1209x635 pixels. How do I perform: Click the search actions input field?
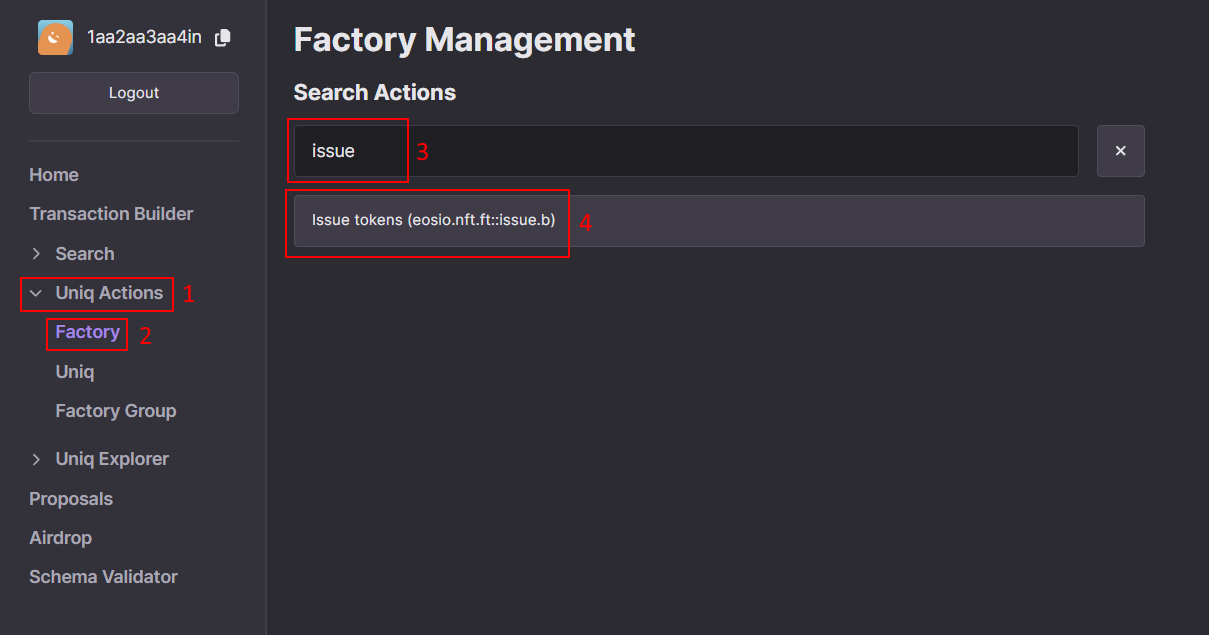click(686, 151)
